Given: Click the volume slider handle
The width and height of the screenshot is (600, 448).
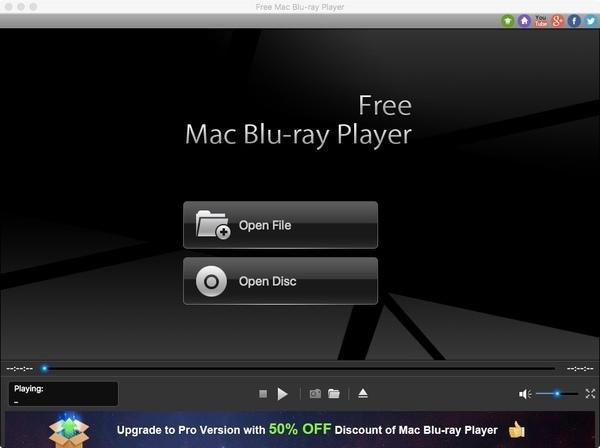Looking at the screenshot, I should pos(558,393).
